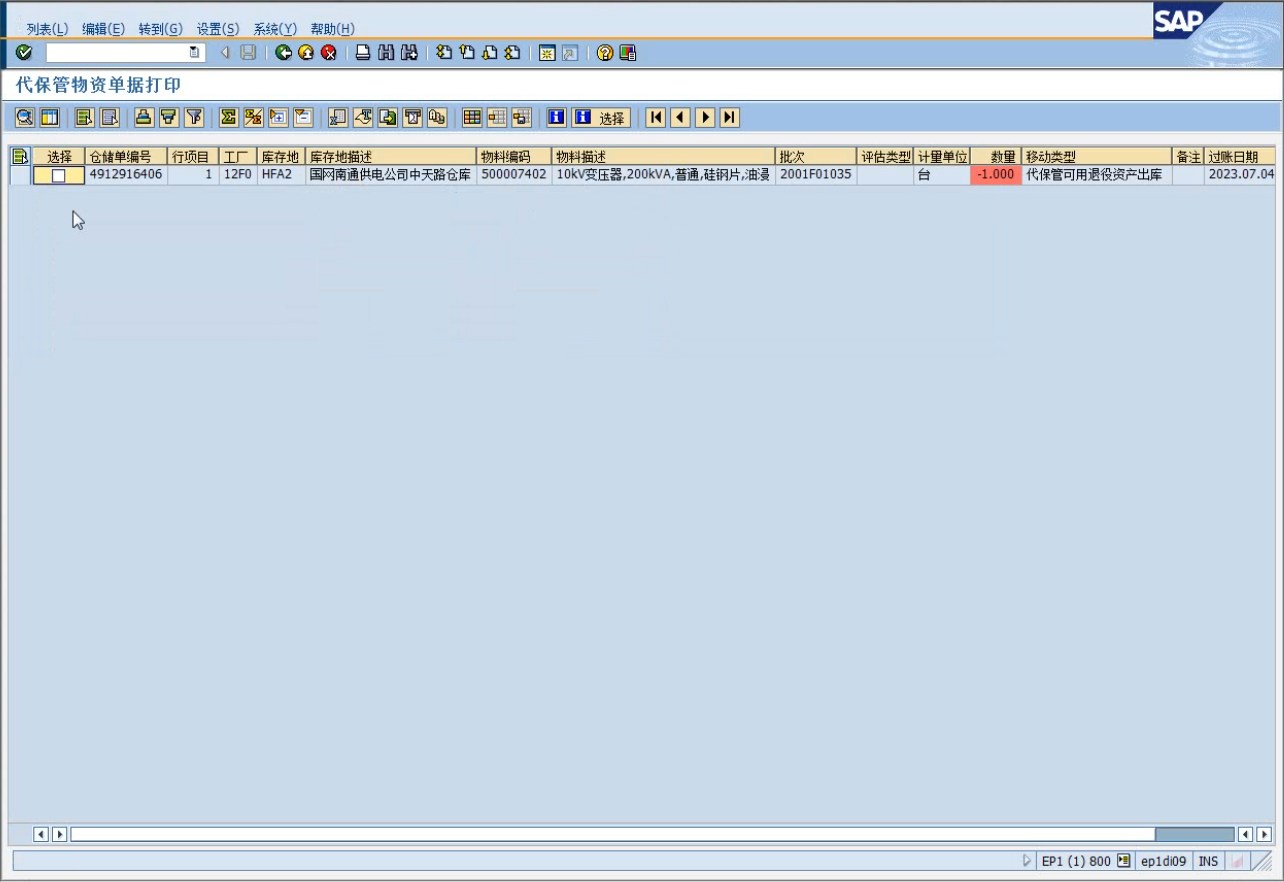Image resolution: width=1284 pixels, height=882 pixels.
Task: Click the Sum total sigma icon
Action: 229,118
